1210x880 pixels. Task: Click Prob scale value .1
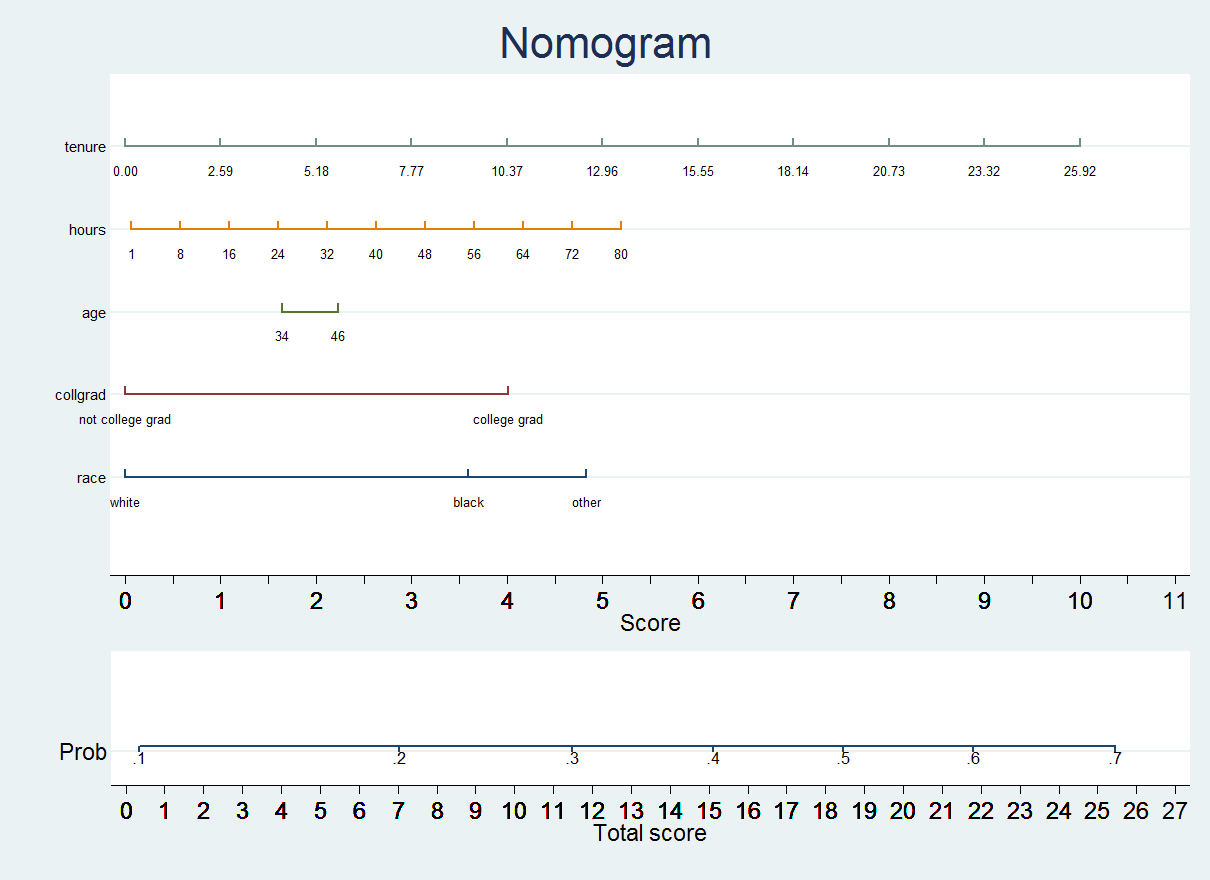pyautogui.click(x=139, y=760)
